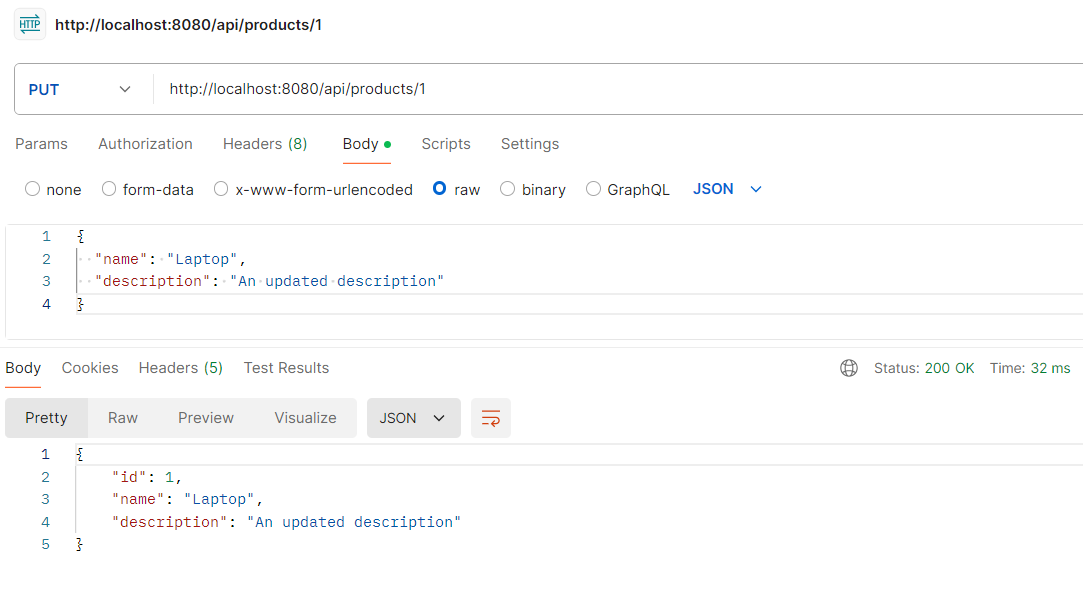Click the request URL input field
The image size is (1083, 612).
point(600,89)
